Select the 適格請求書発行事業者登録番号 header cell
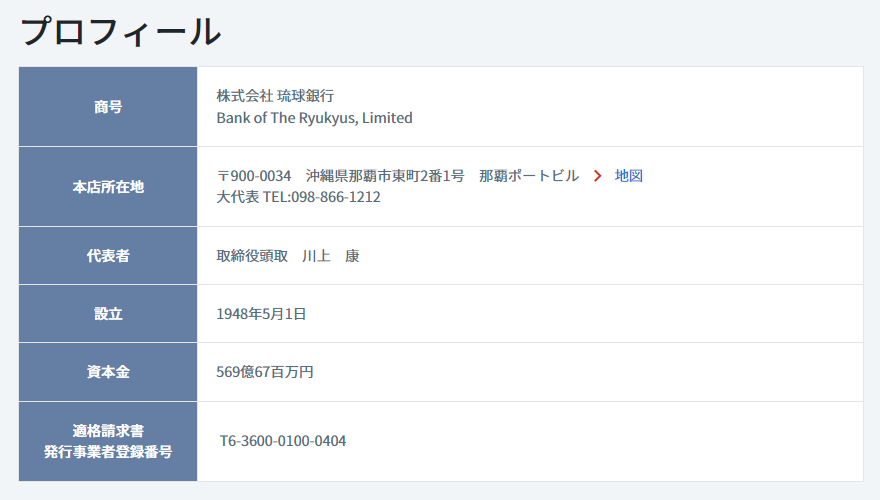The width and height of the screenshot is (880, 500). [x=108, y=442]
